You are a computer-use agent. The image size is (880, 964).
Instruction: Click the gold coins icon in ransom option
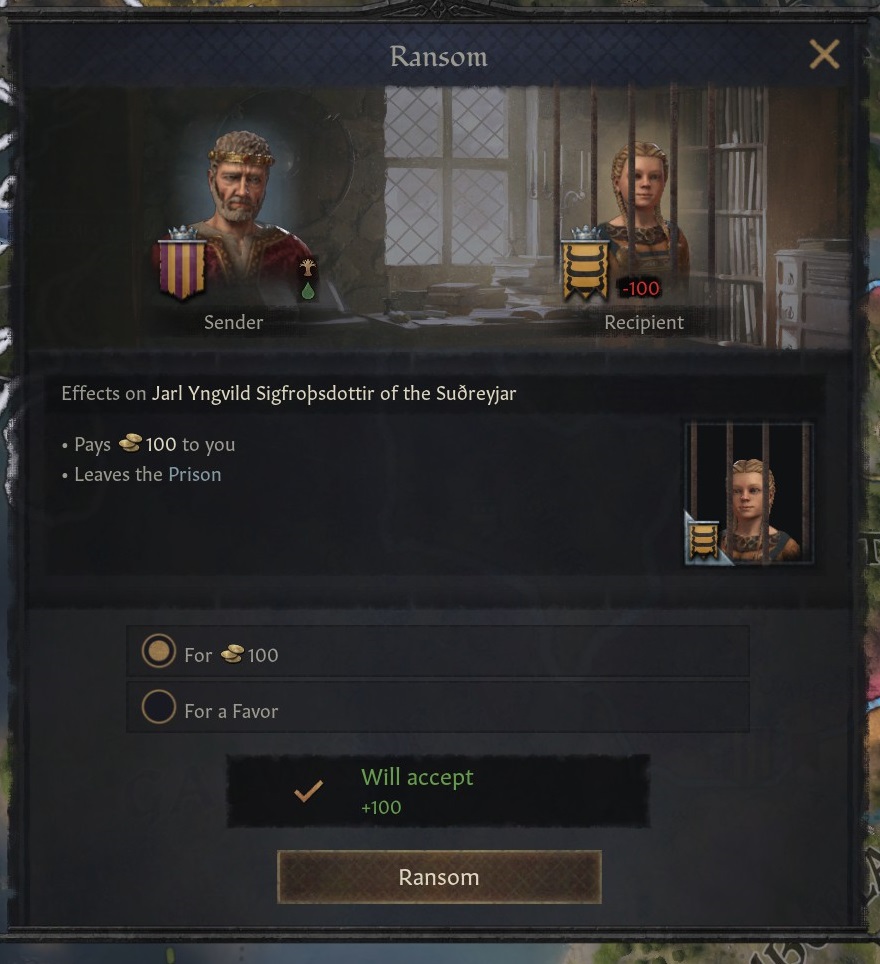(232, 654)
